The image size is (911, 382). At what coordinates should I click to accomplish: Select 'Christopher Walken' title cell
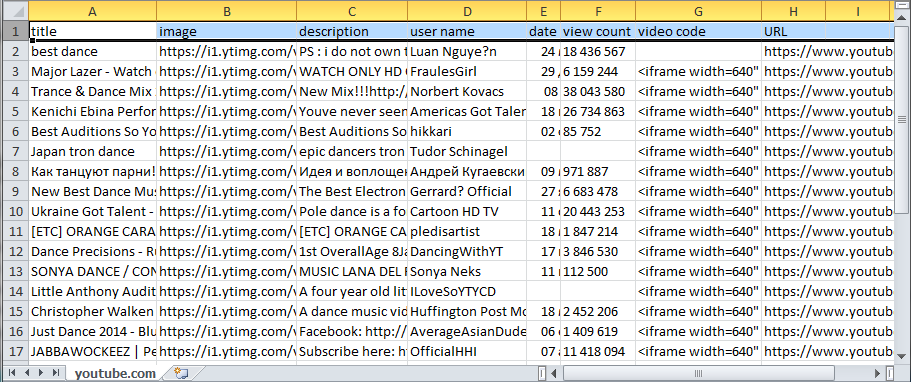click(92, 312)
